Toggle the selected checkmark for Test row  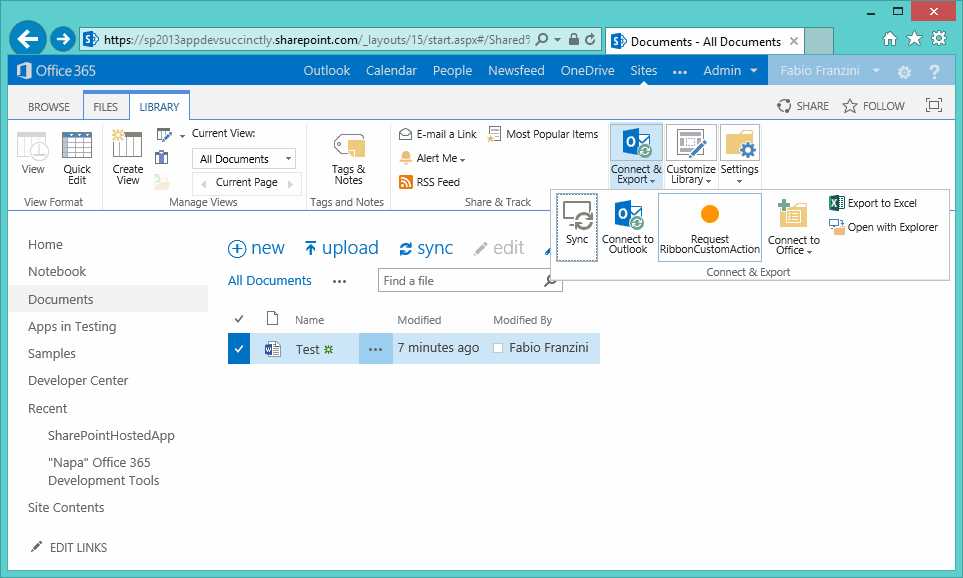(238, 348)
